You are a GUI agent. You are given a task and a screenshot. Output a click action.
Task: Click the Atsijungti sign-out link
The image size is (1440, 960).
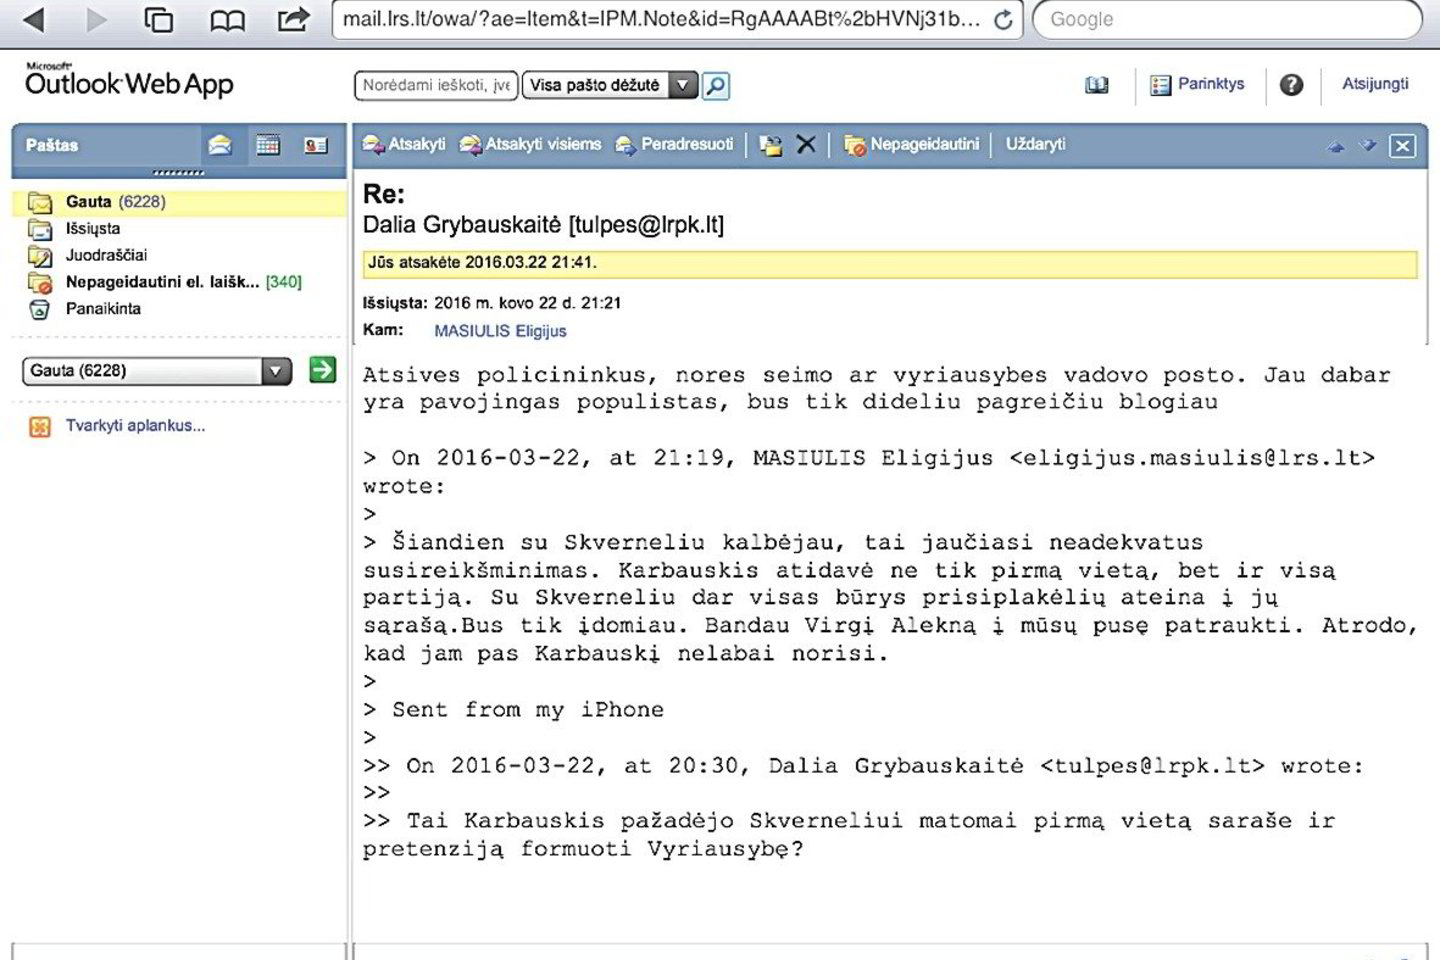coord(1375,84)
